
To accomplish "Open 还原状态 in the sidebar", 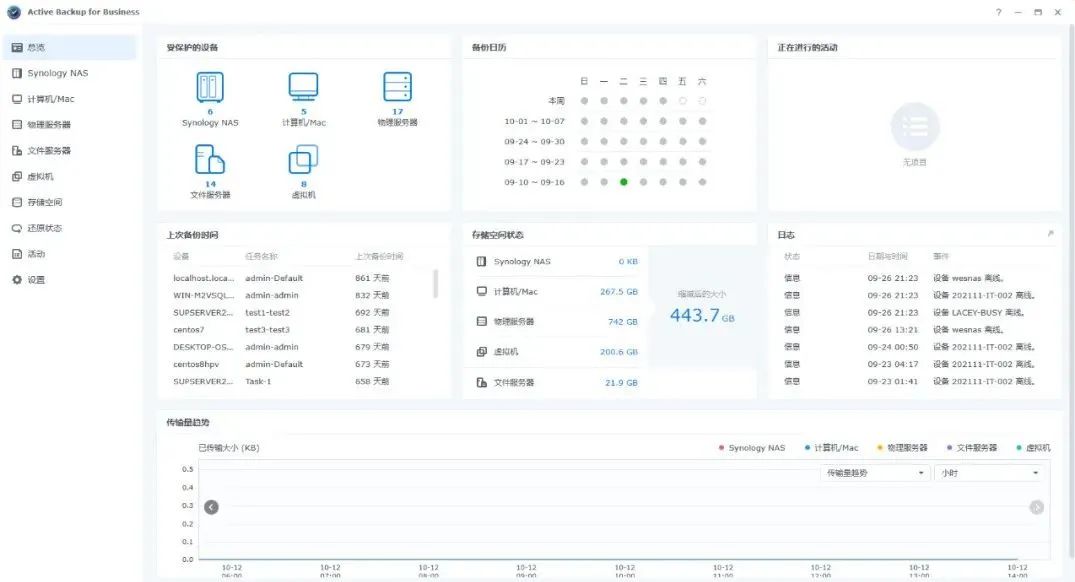I will pos(71,228).
